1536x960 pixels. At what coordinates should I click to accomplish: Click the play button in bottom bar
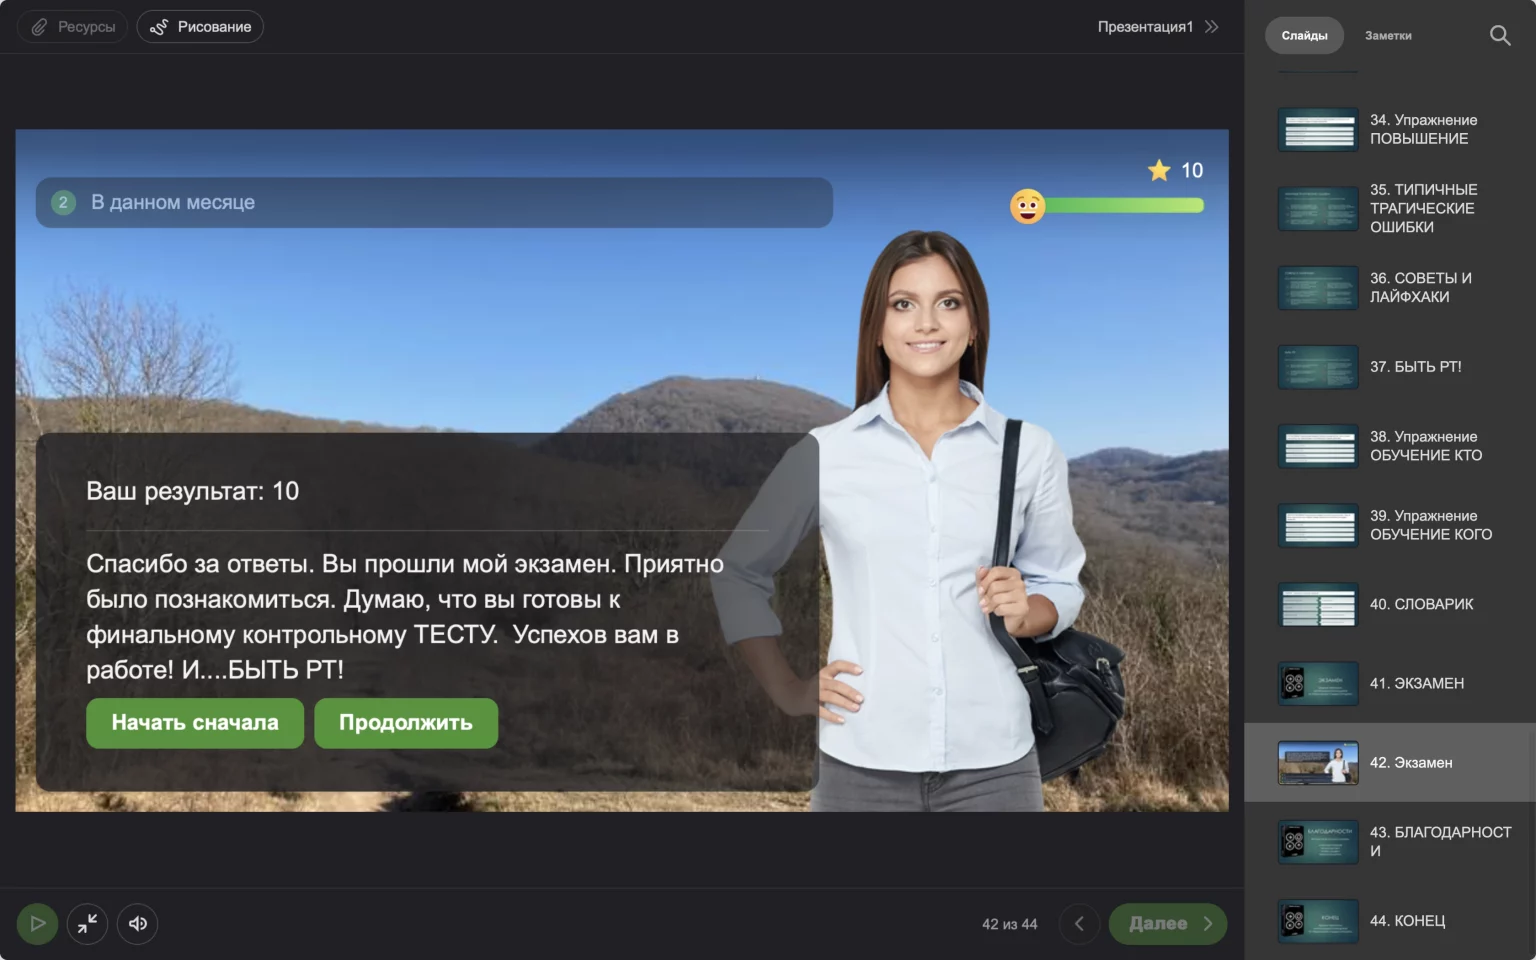coord(37,923)
